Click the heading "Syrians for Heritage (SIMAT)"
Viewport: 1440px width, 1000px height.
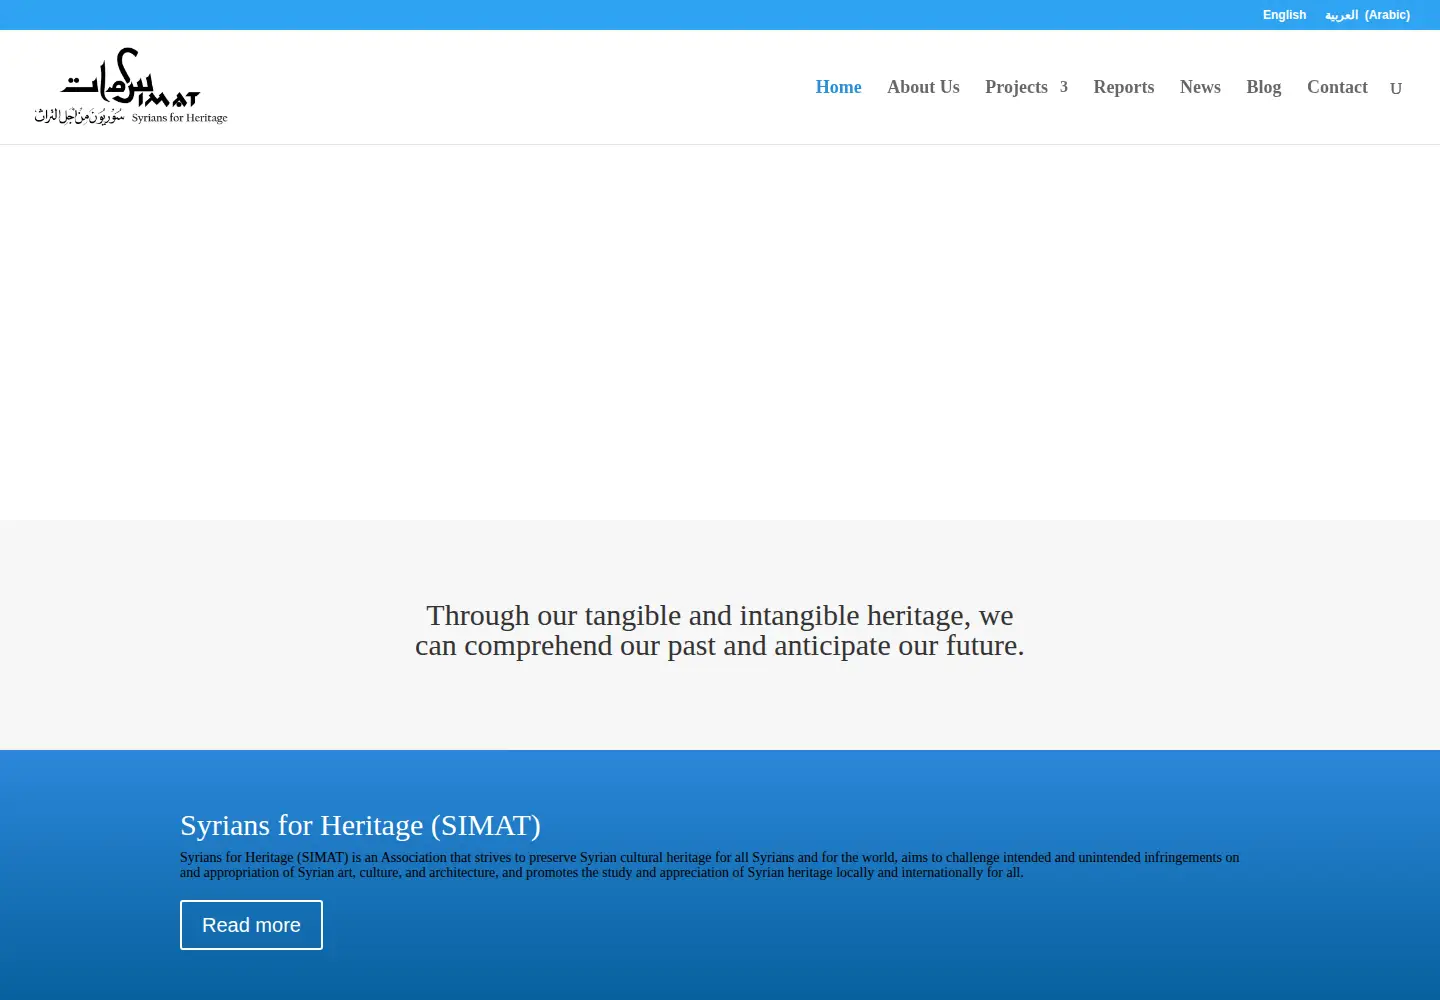tap(360, 825)
